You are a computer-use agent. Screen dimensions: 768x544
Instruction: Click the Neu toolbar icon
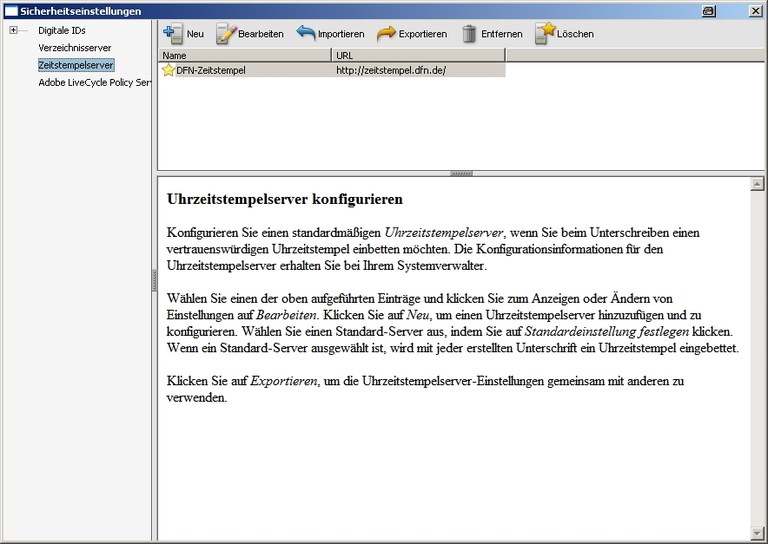pos(172,33)
